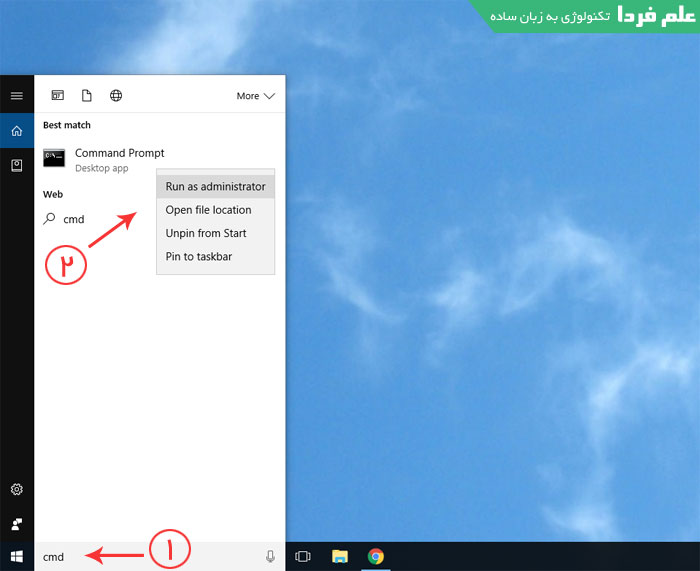
Task: Click the Windows Start button
Action: tap(16, 556)
